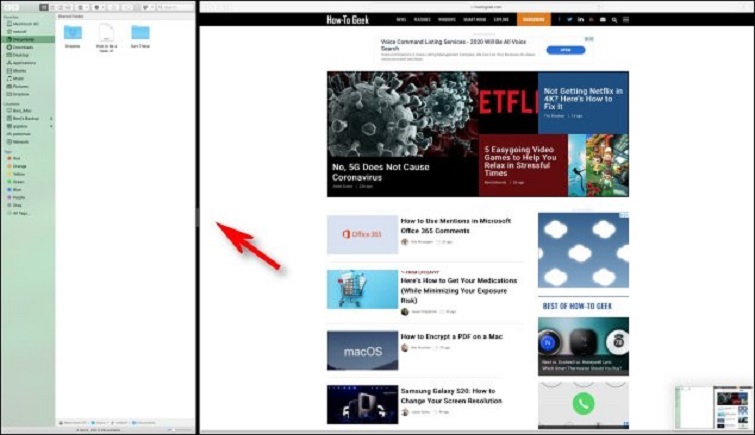Click the blue Open button in the ad
The image size is (755, 435).
567,49
